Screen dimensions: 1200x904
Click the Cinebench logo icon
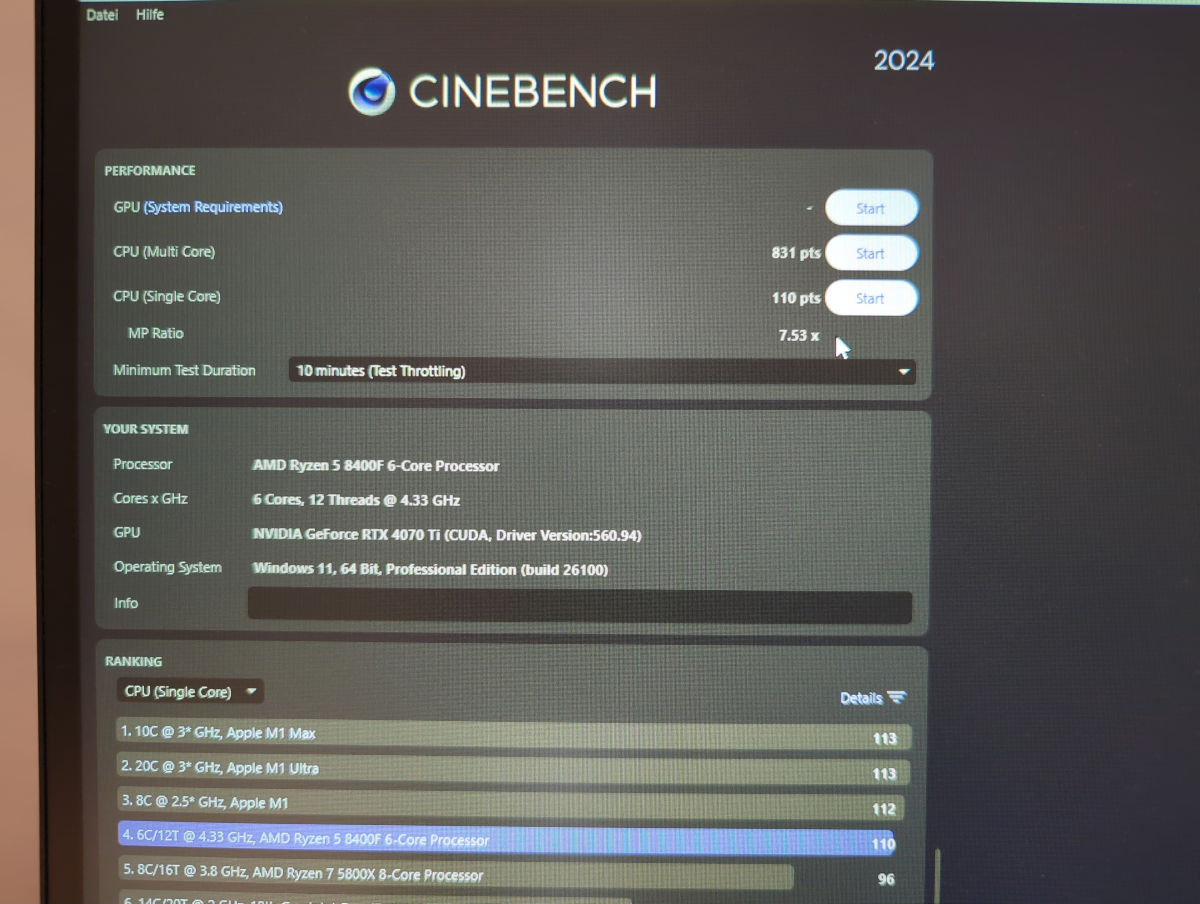click(x=372, y=92)
